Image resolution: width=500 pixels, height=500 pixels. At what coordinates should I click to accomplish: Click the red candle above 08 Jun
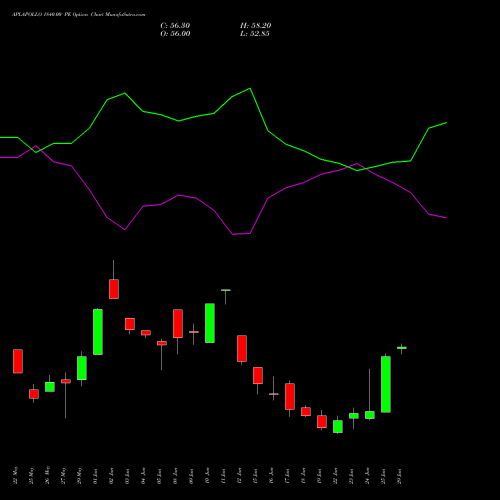click(178, 324)
